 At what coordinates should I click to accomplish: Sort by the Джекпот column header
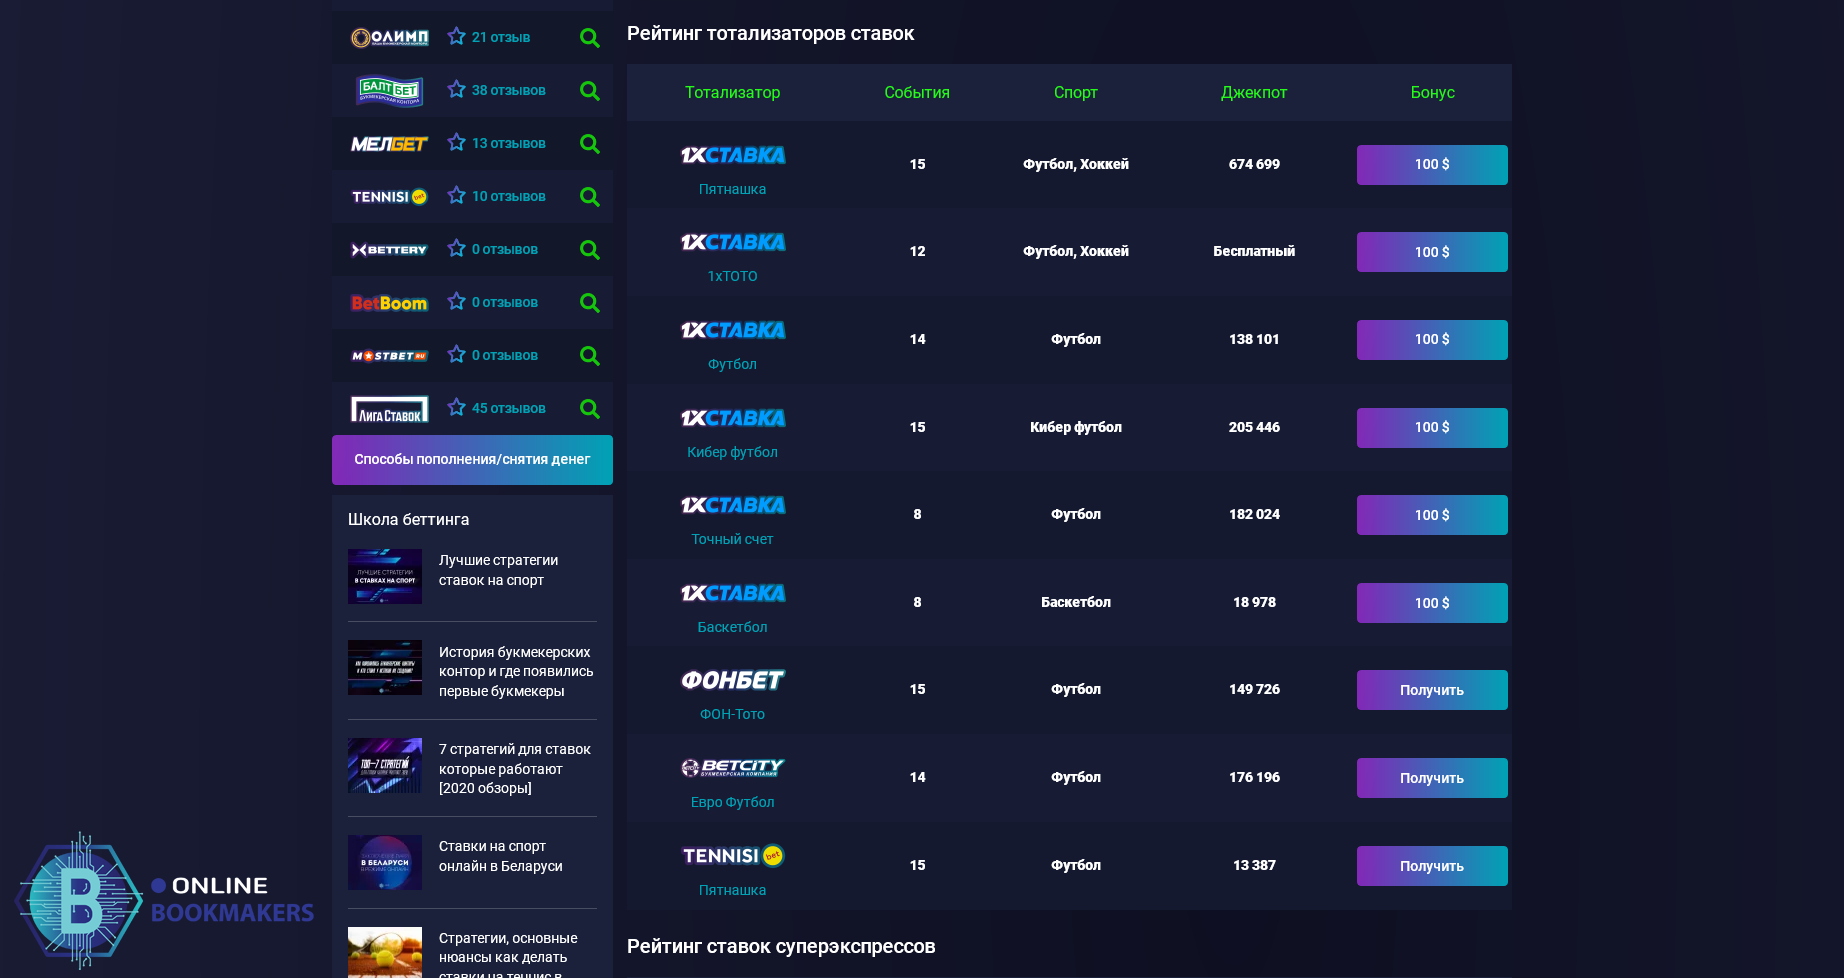[1253, 92]
